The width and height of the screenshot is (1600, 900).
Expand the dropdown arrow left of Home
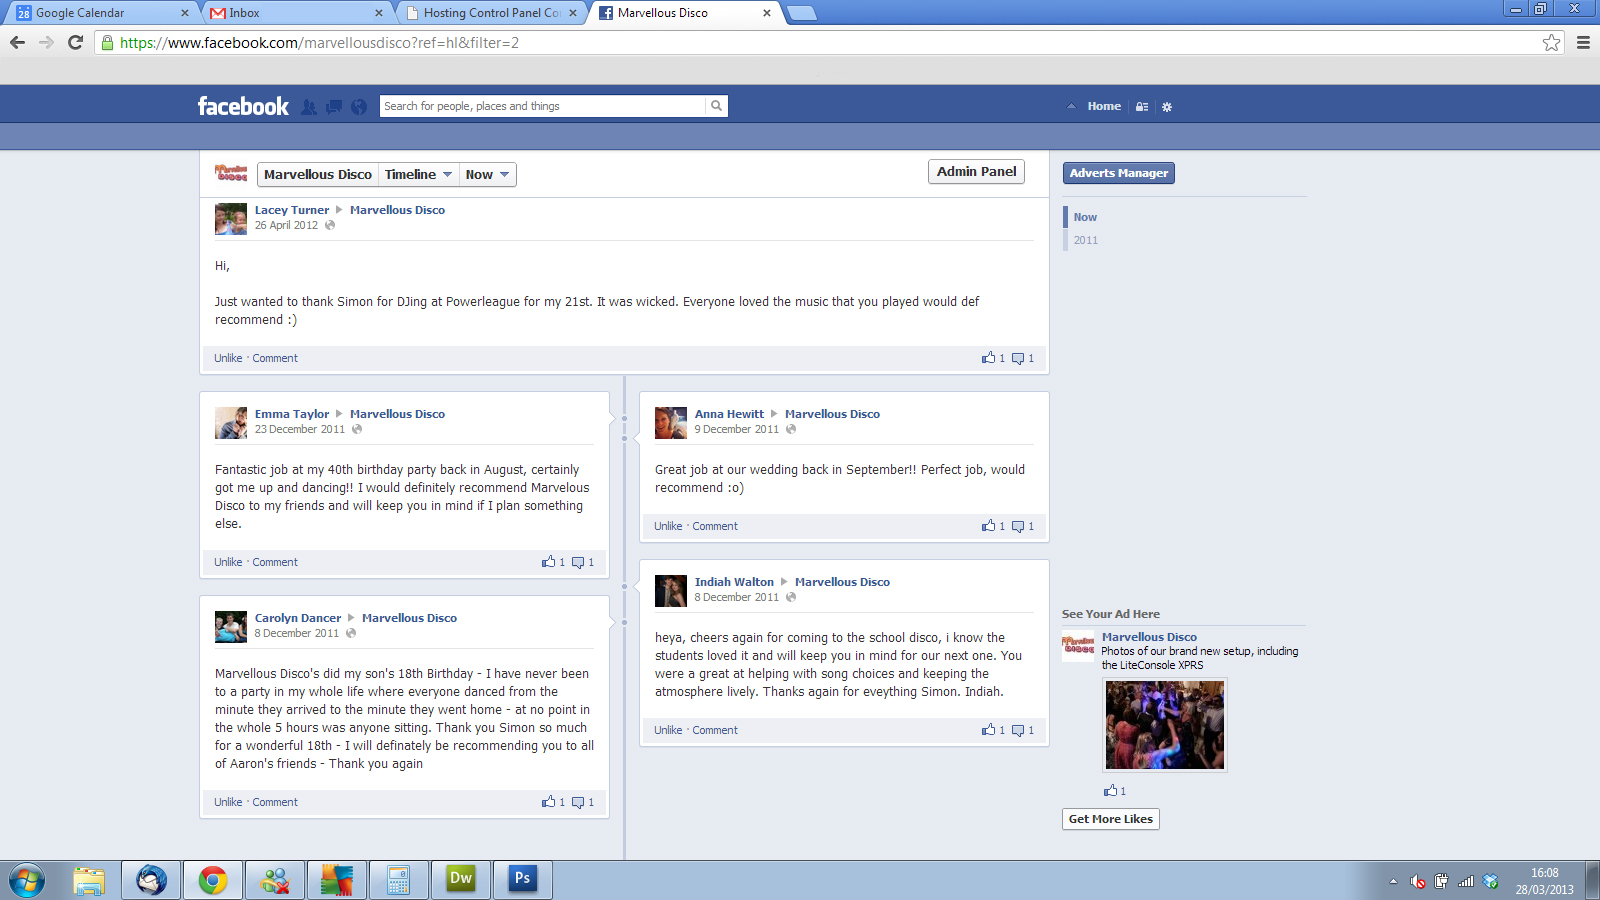(x=1071, y=107)
